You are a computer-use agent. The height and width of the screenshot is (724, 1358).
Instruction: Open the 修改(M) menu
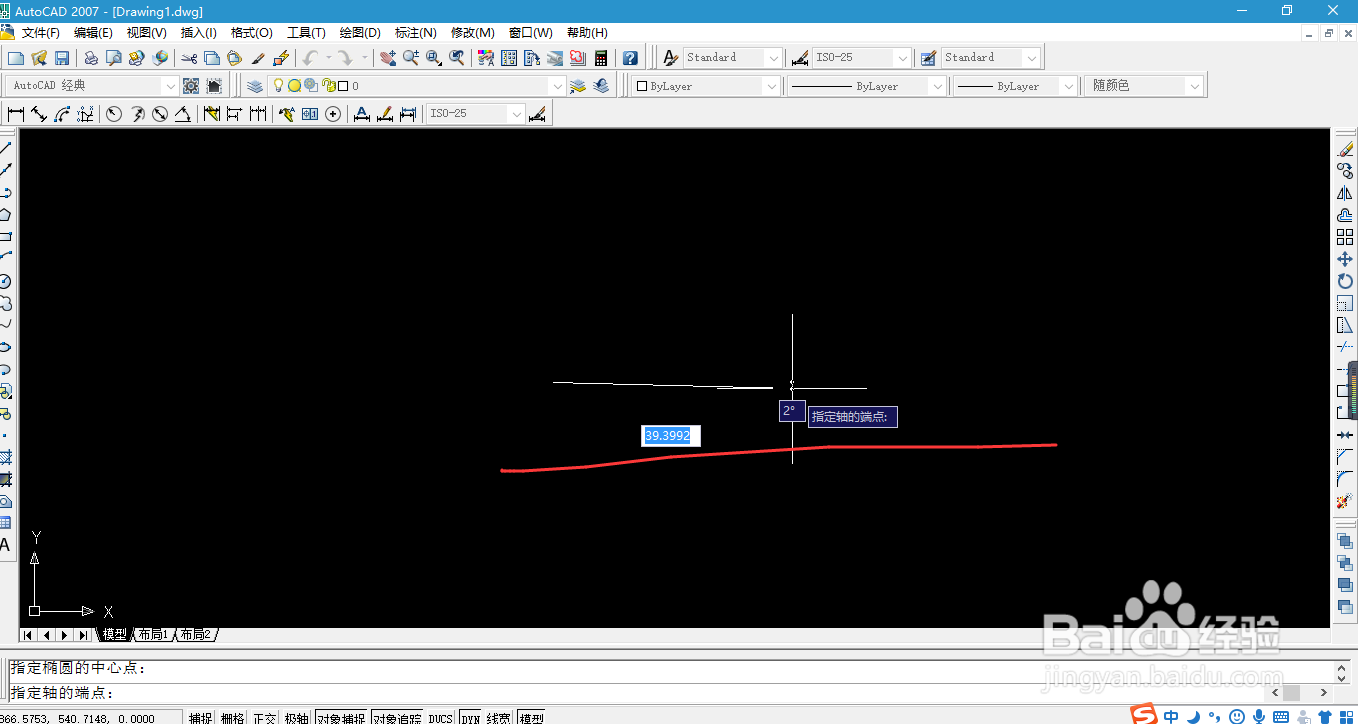click(x=473, y=33)
